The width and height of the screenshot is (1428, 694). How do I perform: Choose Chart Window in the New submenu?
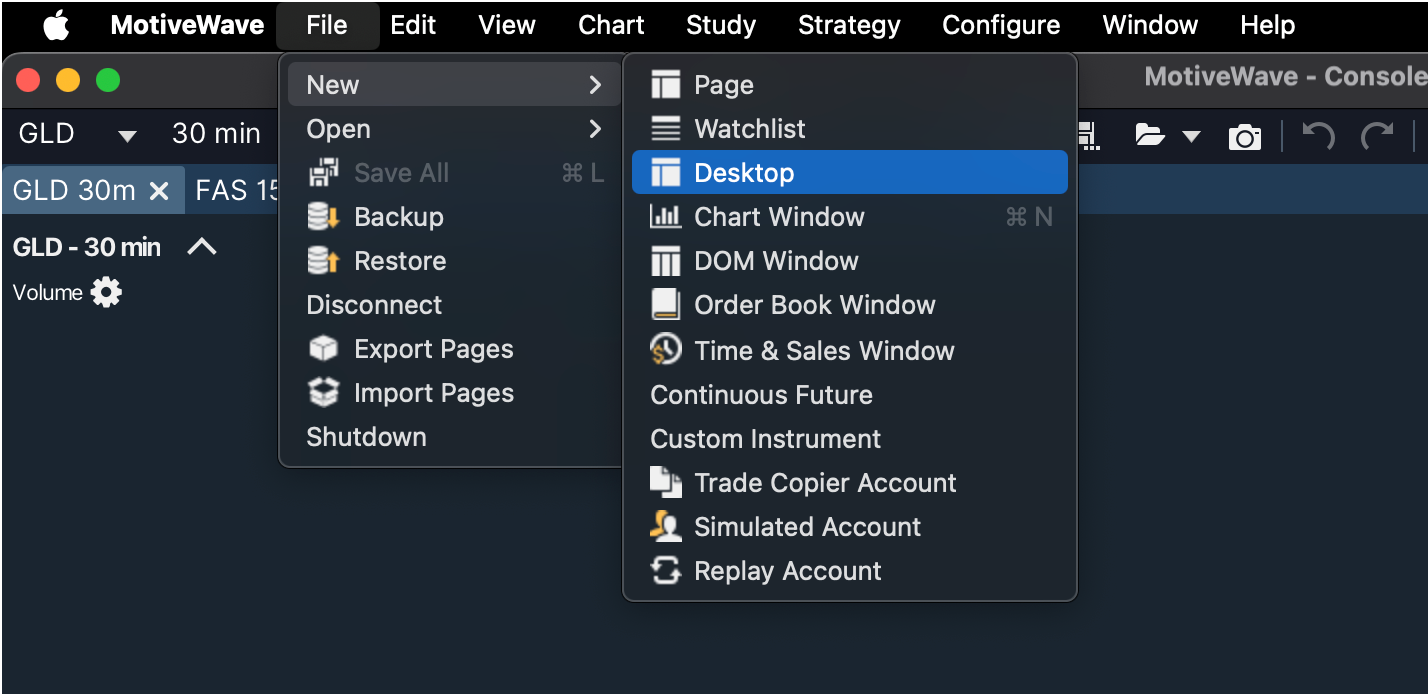tap(778, 217)
